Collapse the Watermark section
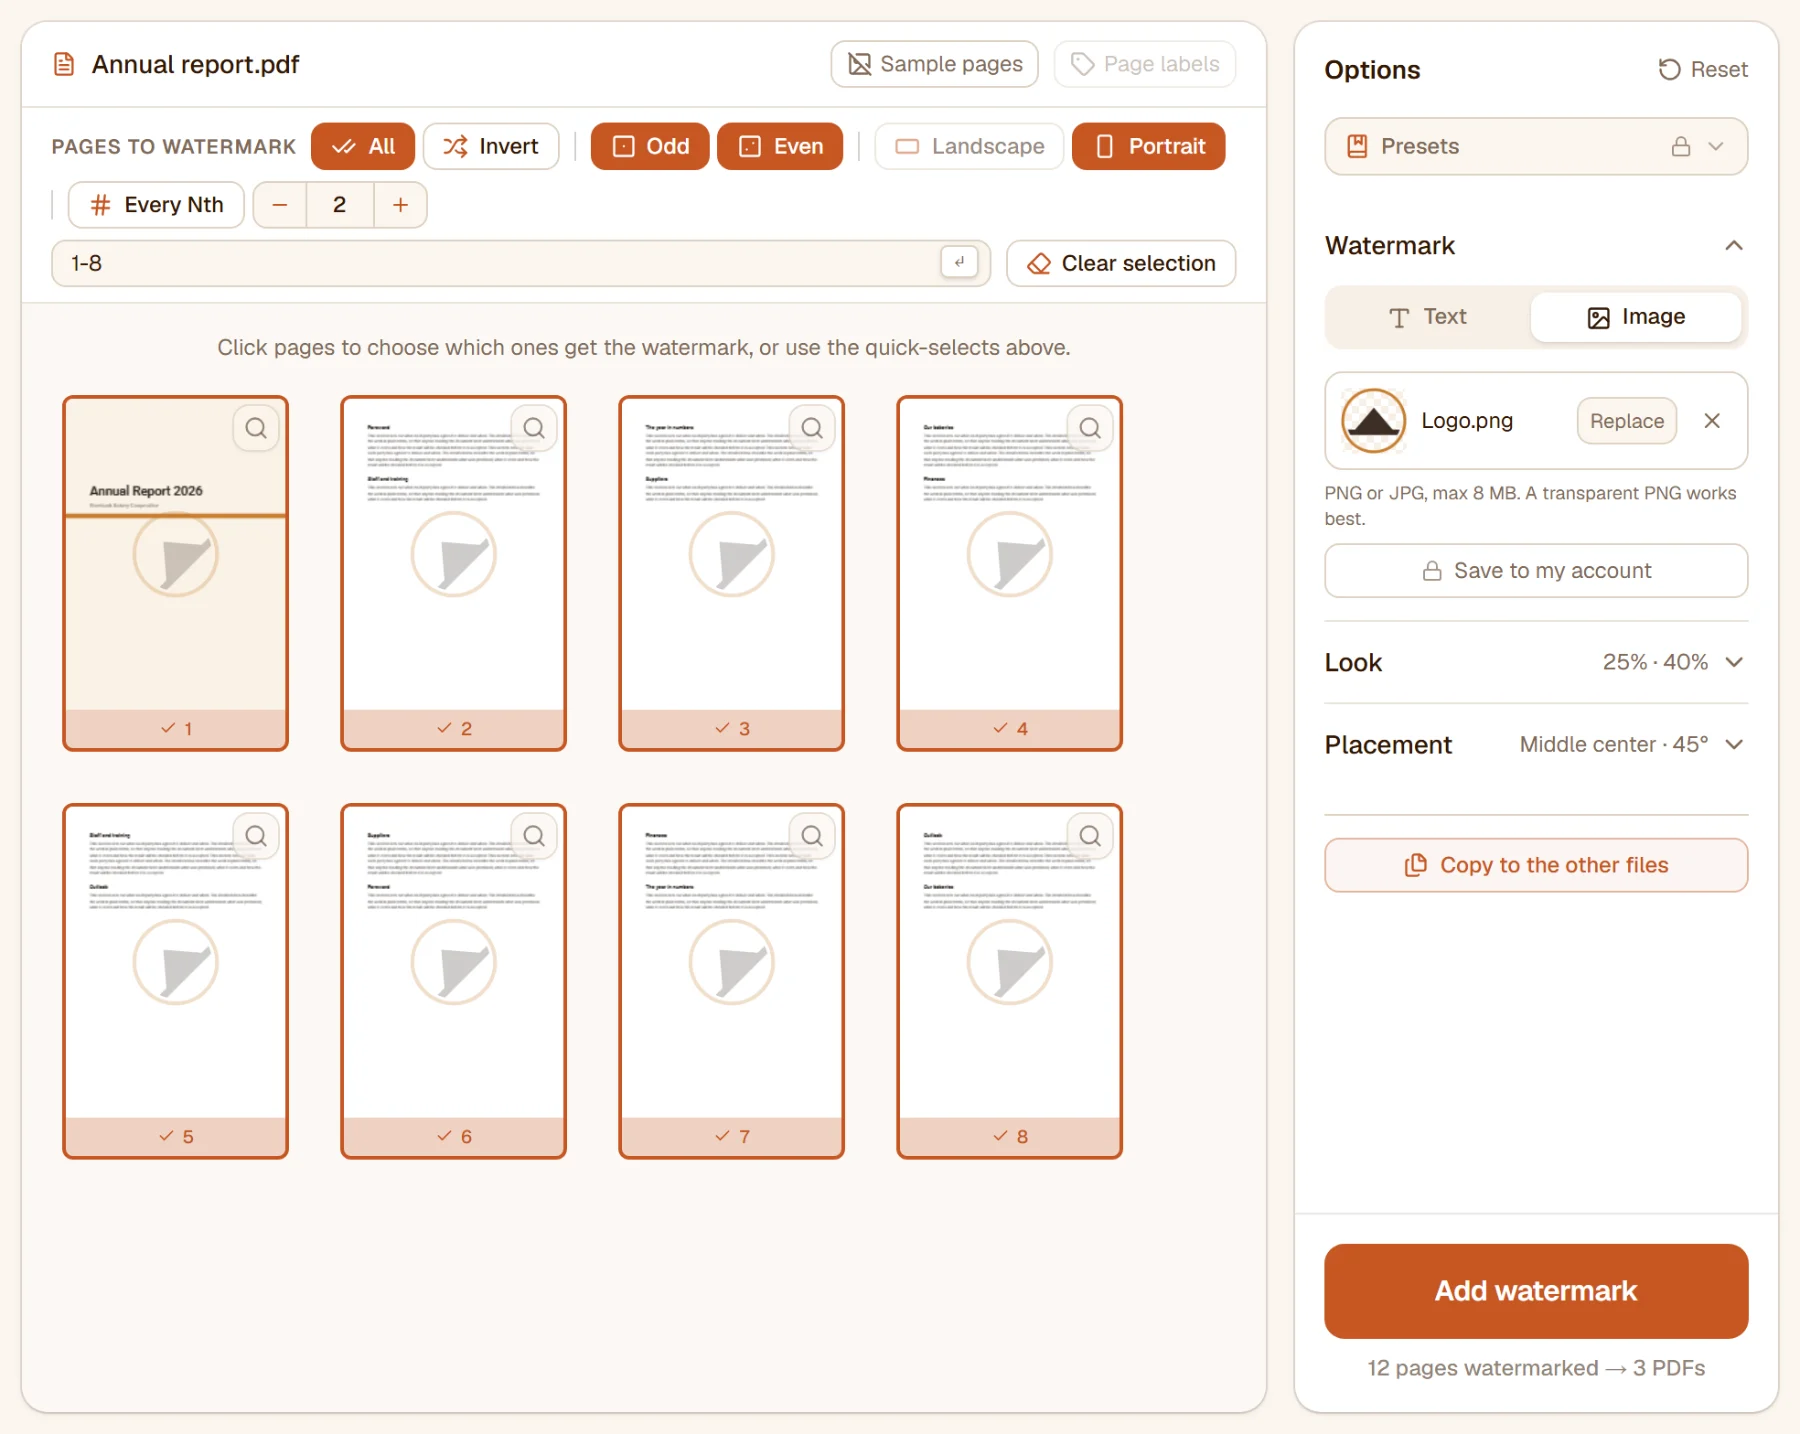1800x1434 pixels. coord(1734,246)
